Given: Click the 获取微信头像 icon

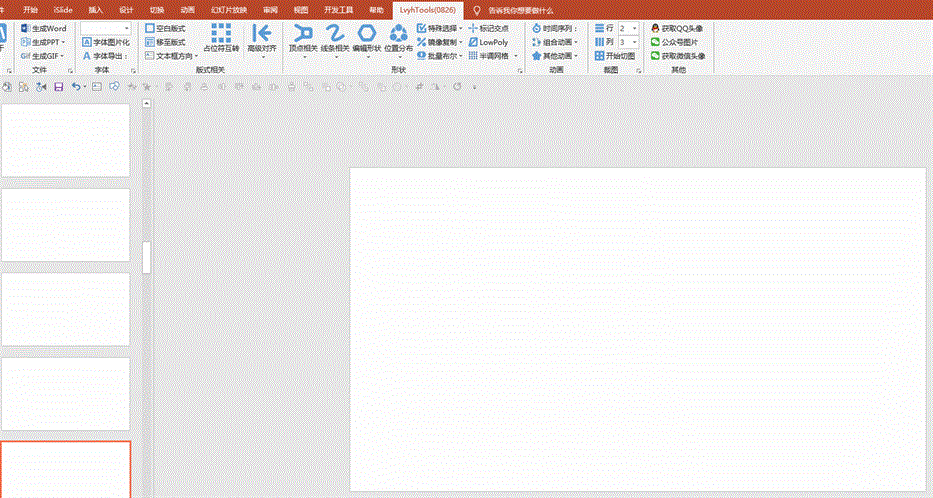Looking at the screenshot, I should pos(655,56).
